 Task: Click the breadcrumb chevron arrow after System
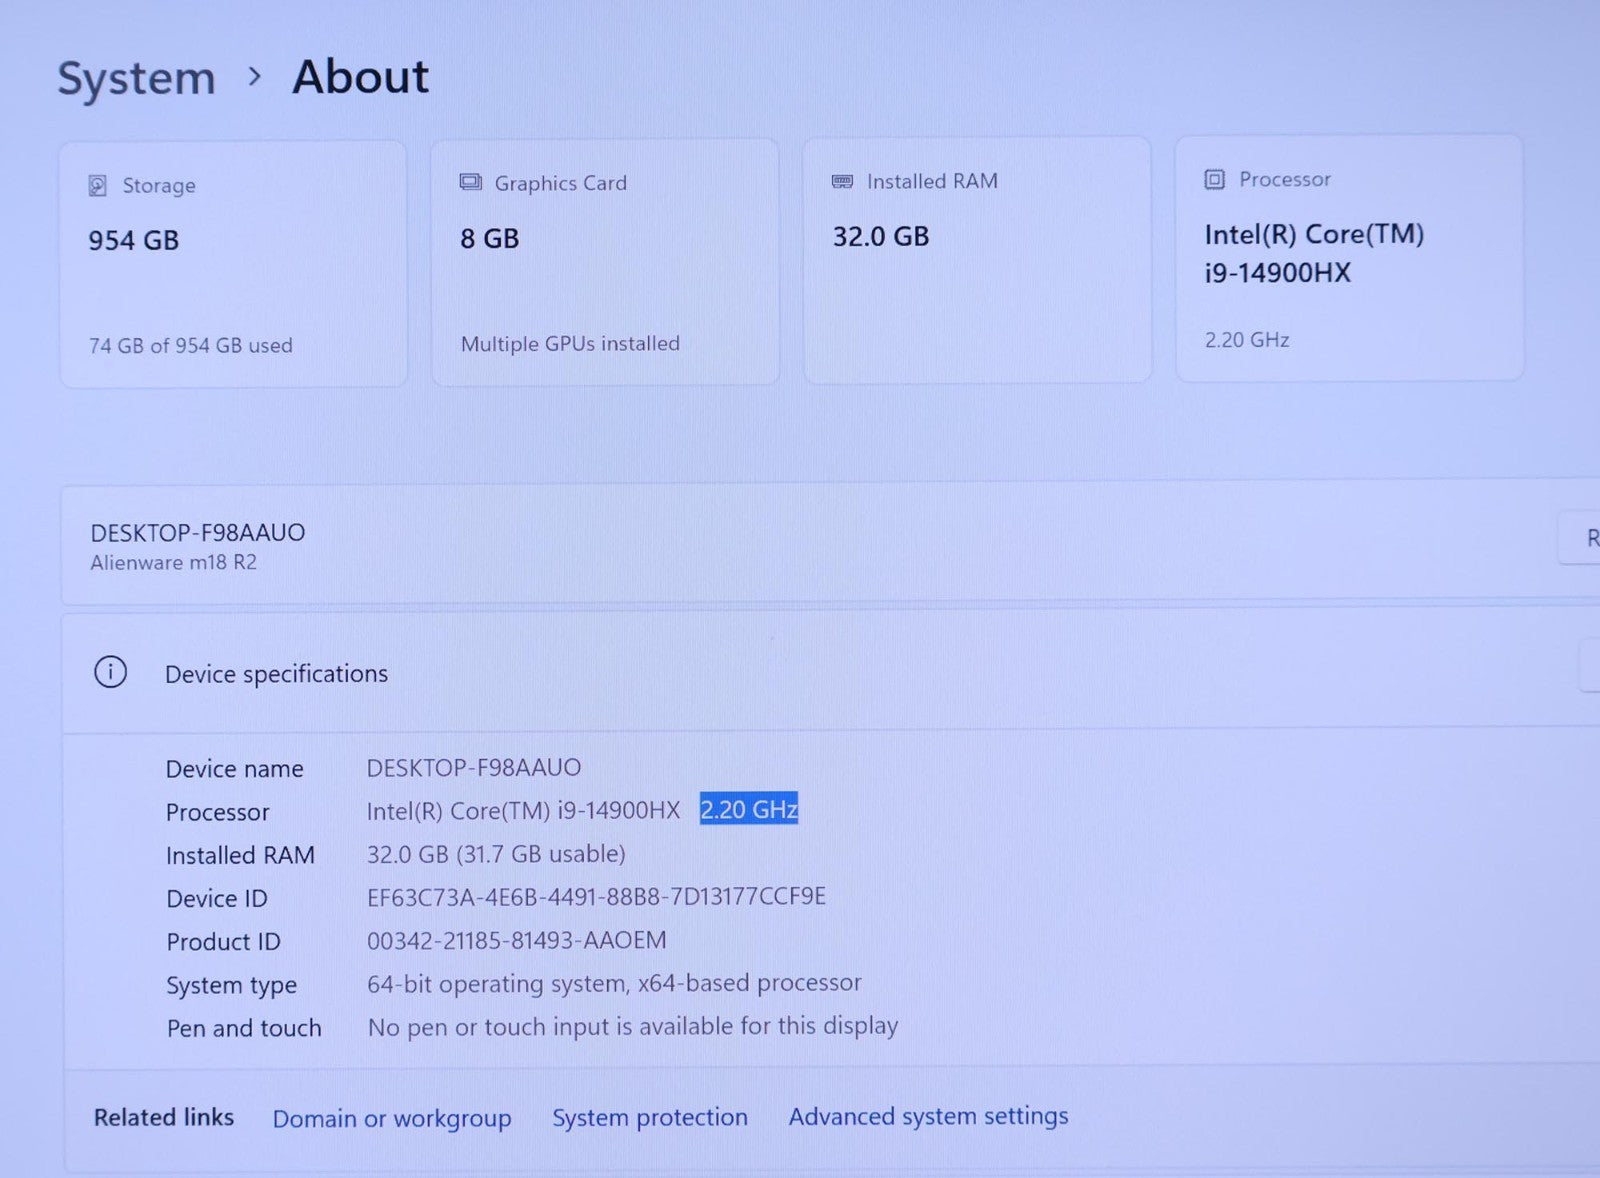tap(255, 76)
